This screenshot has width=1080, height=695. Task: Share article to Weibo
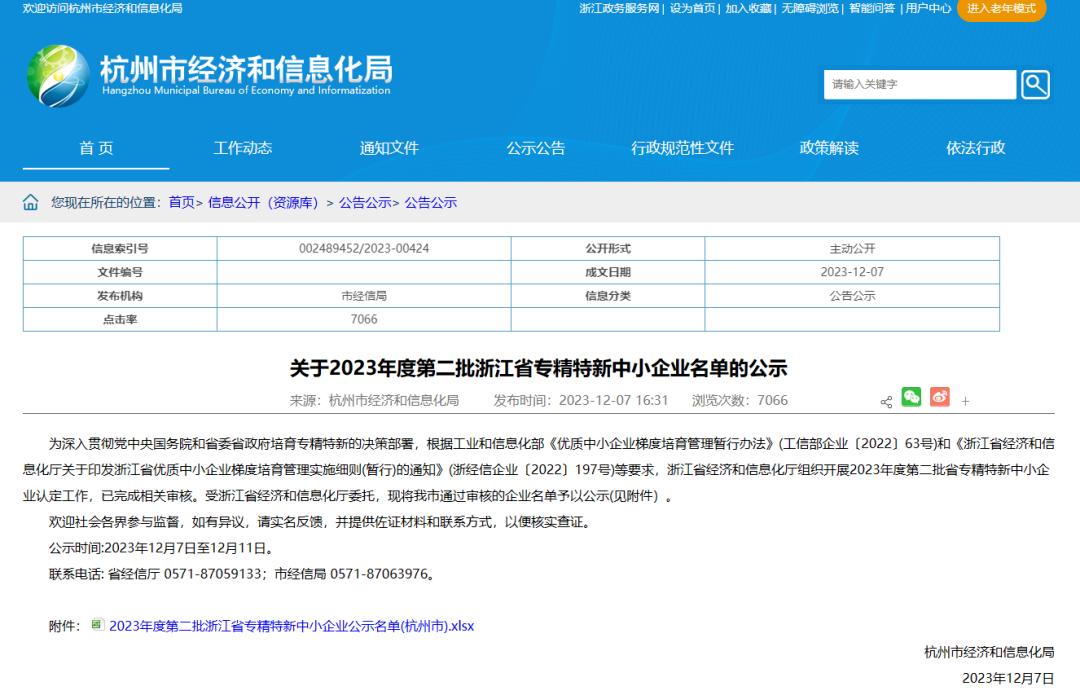938,398
